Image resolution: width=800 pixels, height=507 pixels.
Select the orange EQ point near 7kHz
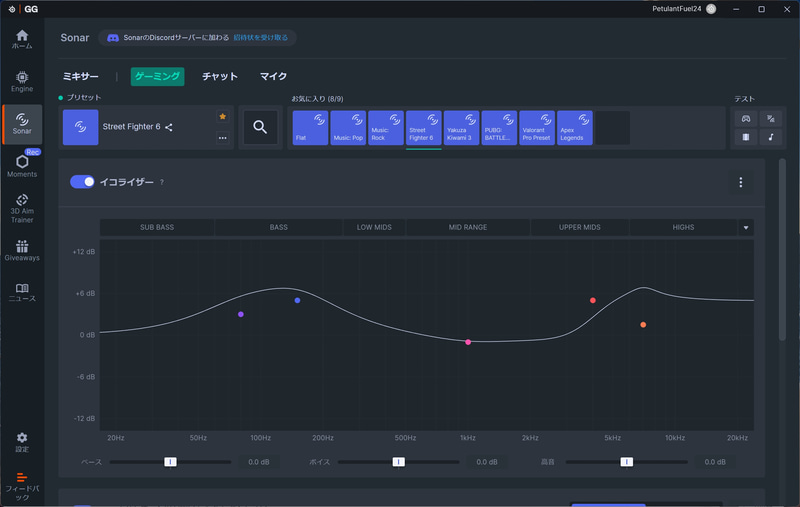(x=643, y=324)
